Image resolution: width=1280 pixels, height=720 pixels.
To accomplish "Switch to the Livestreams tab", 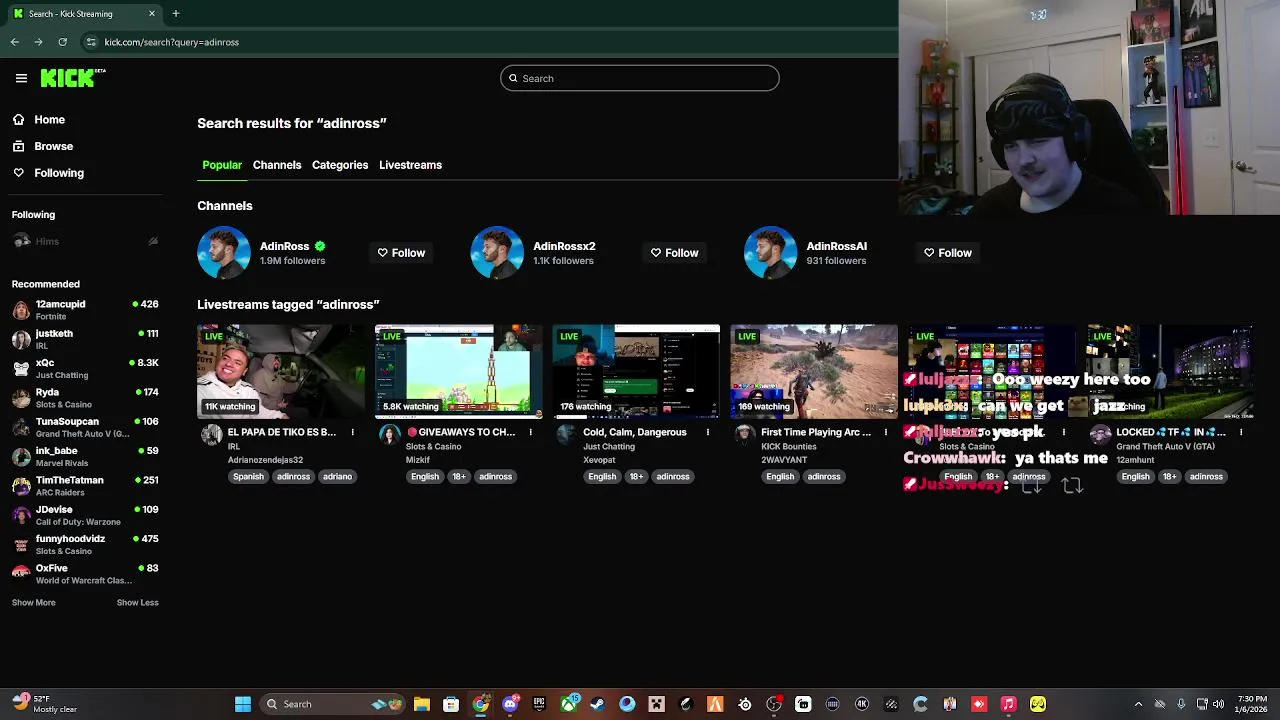I will coord(410,165).
